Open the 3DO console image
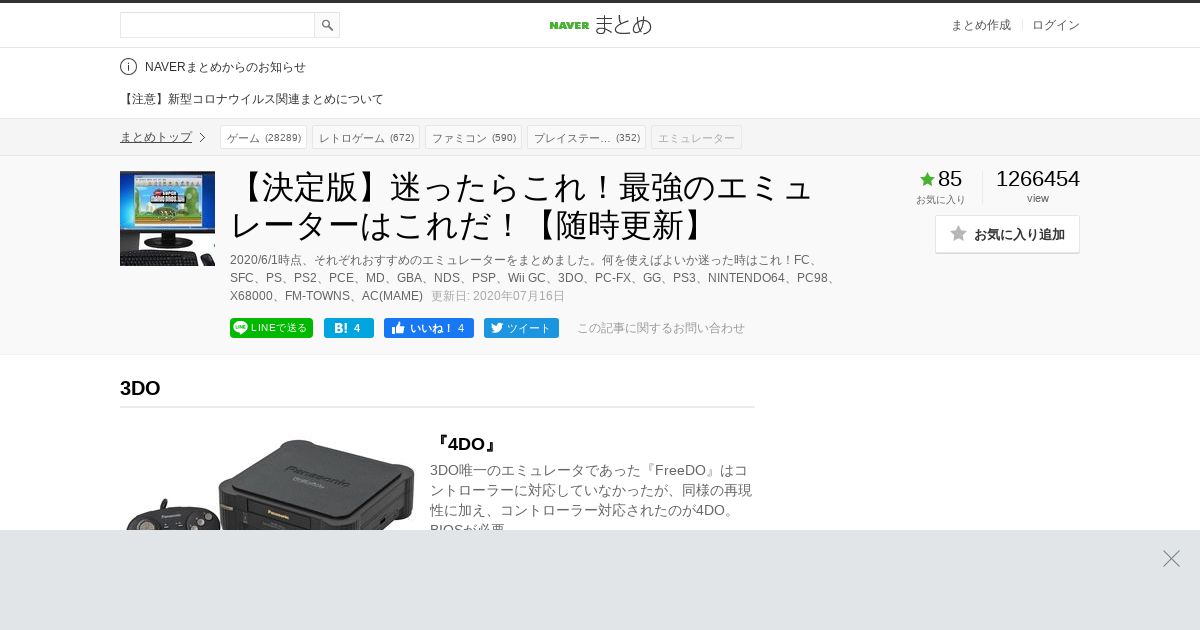The image size is (1200, 630). pyautogui.click(x=270, y=485)
